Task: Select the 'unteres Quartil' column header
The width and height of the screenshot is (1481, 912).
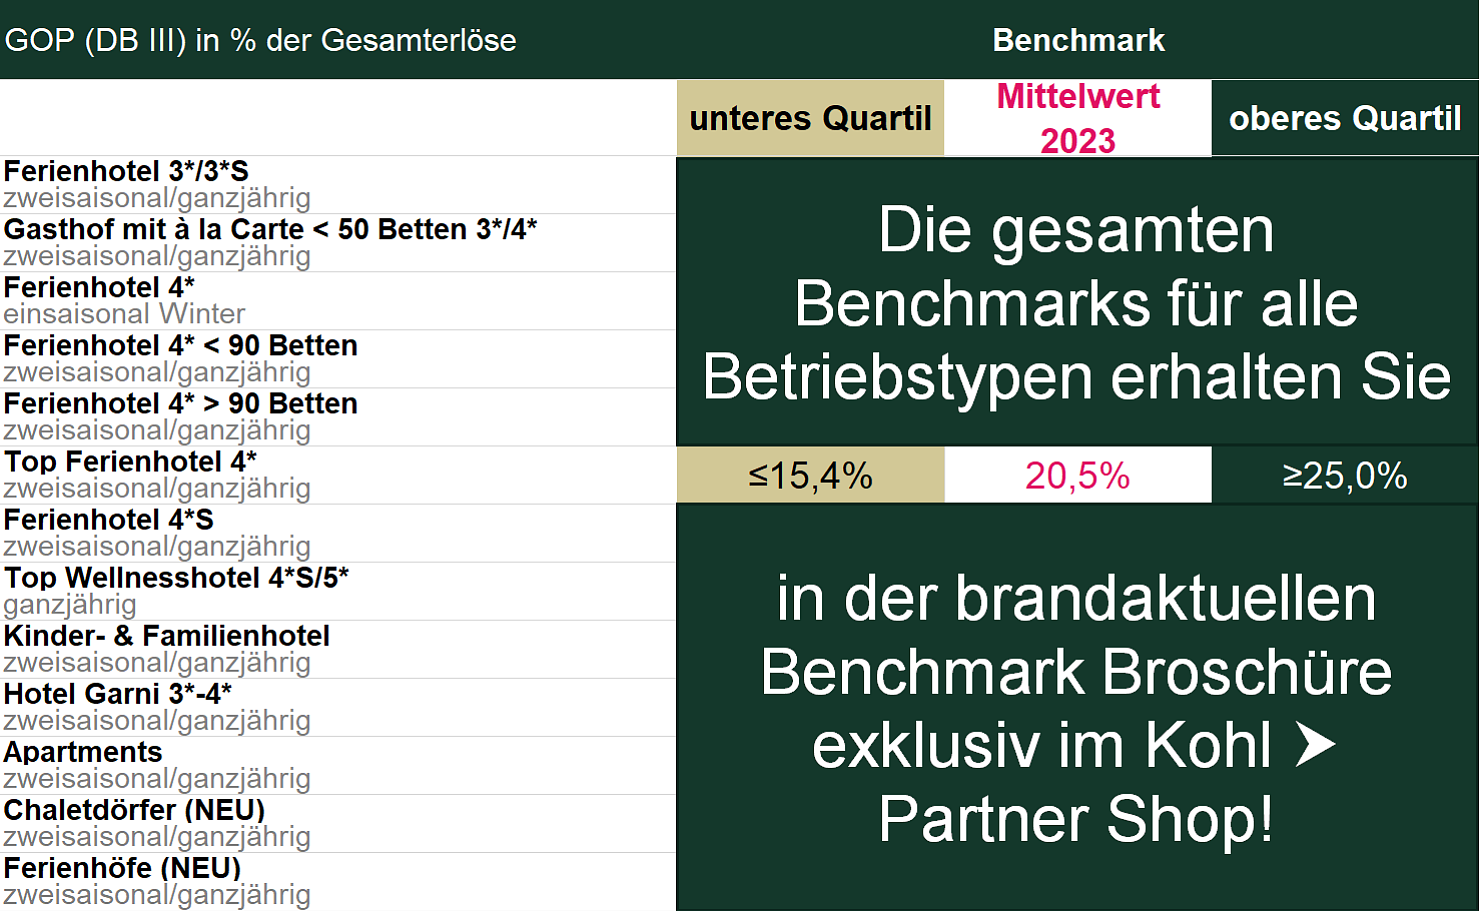Action: point(810,118)
